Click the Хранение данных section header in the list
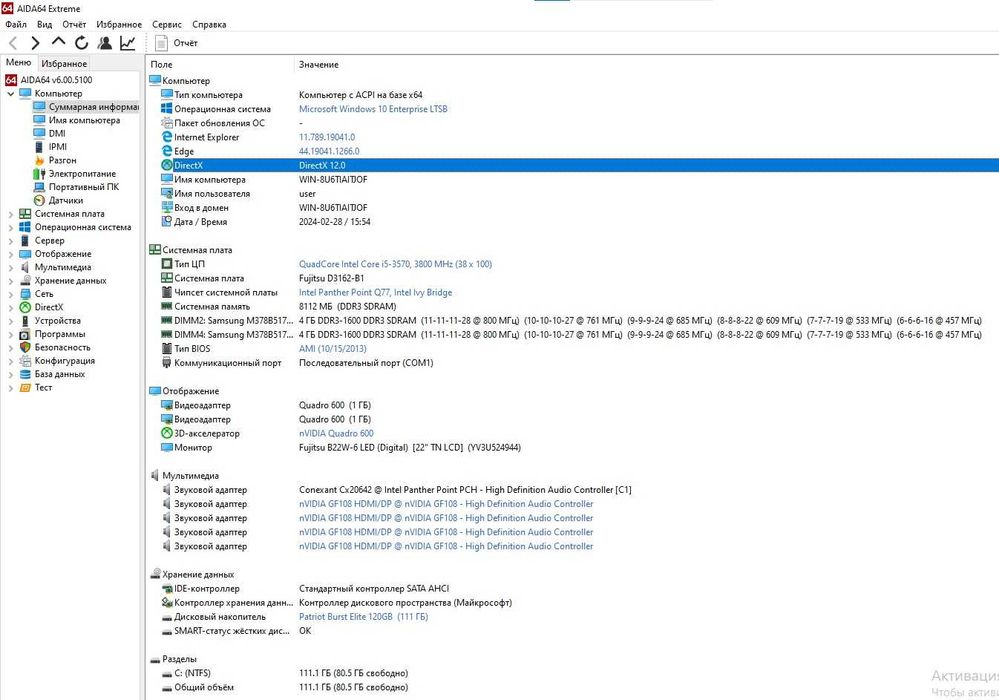 (x=192, y=575)
